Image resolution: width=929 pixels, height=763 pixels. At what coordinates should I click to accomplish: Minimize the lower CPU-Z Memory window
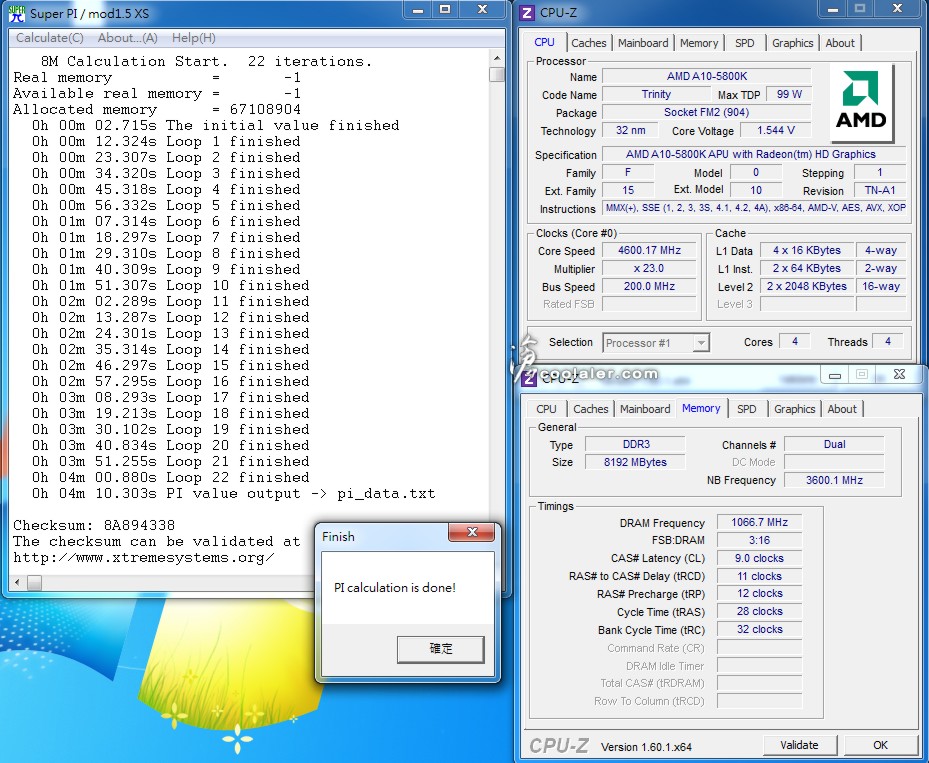click(x=835, y=375)
